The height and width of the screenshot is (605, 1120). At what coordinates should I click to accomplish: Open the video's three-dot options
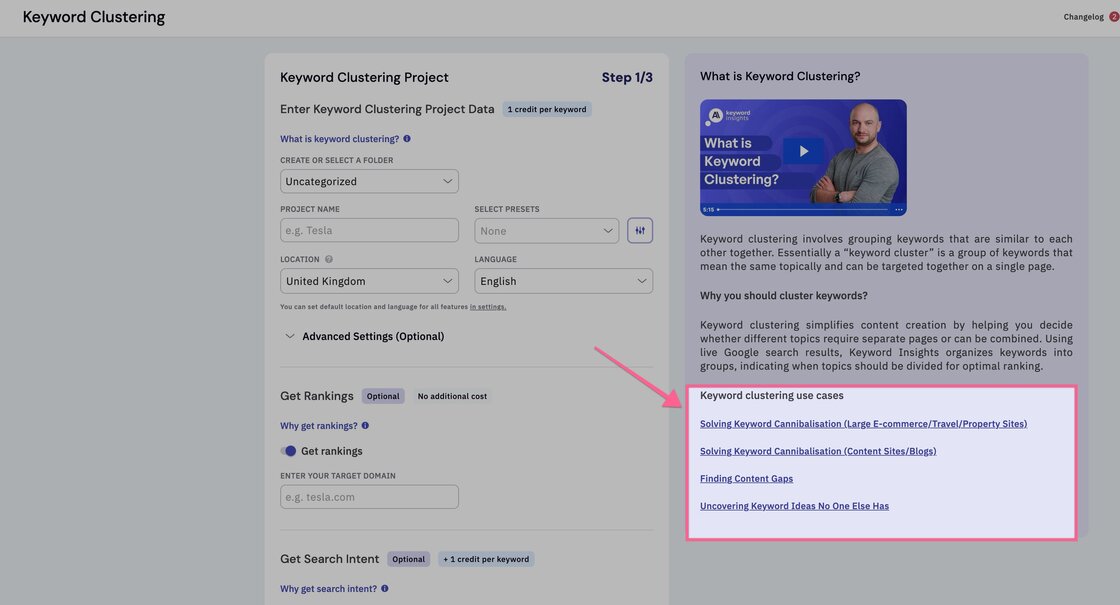pyautogui.click(x=899, y=210)
